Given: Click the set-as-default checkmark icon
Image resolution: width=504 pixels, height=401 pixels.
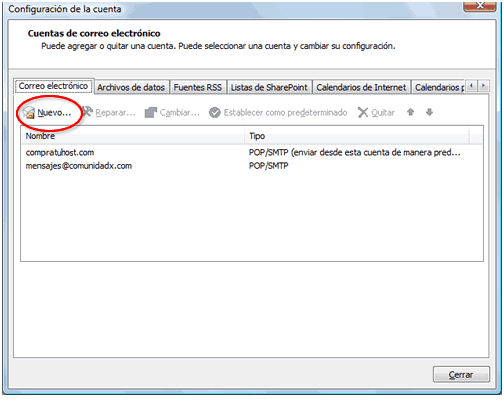Looking at the screenshot, I should [x=215, y=113].
